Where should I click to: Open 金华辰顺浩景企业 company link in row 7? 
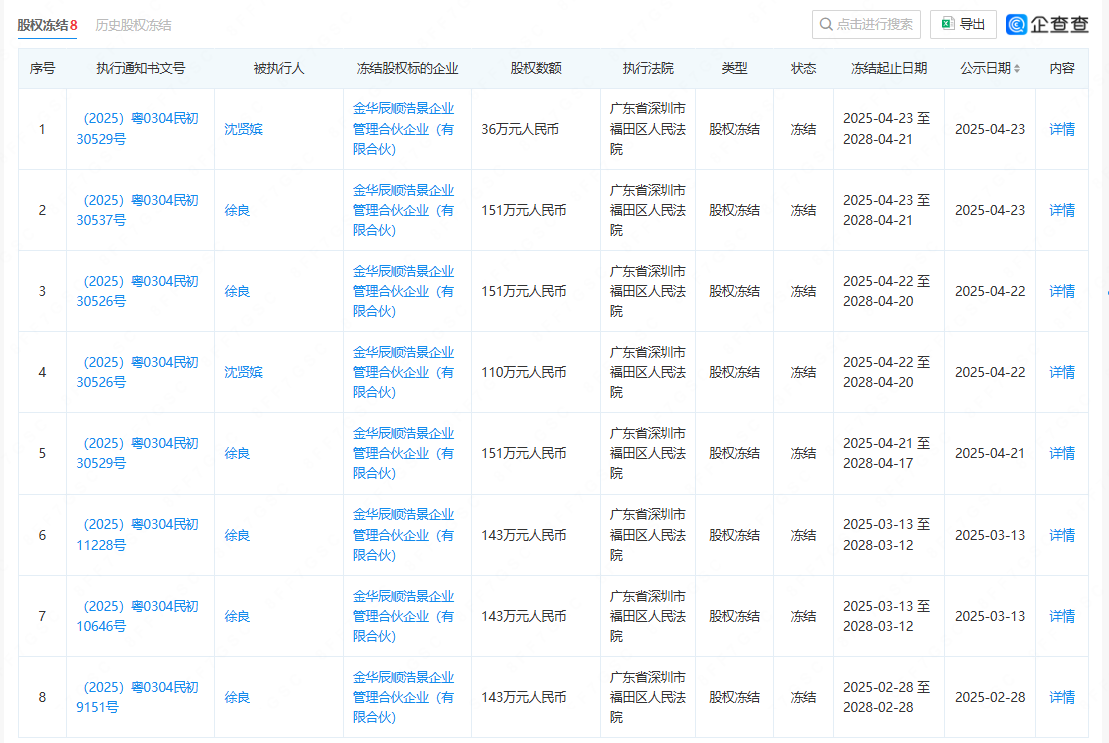404,616
